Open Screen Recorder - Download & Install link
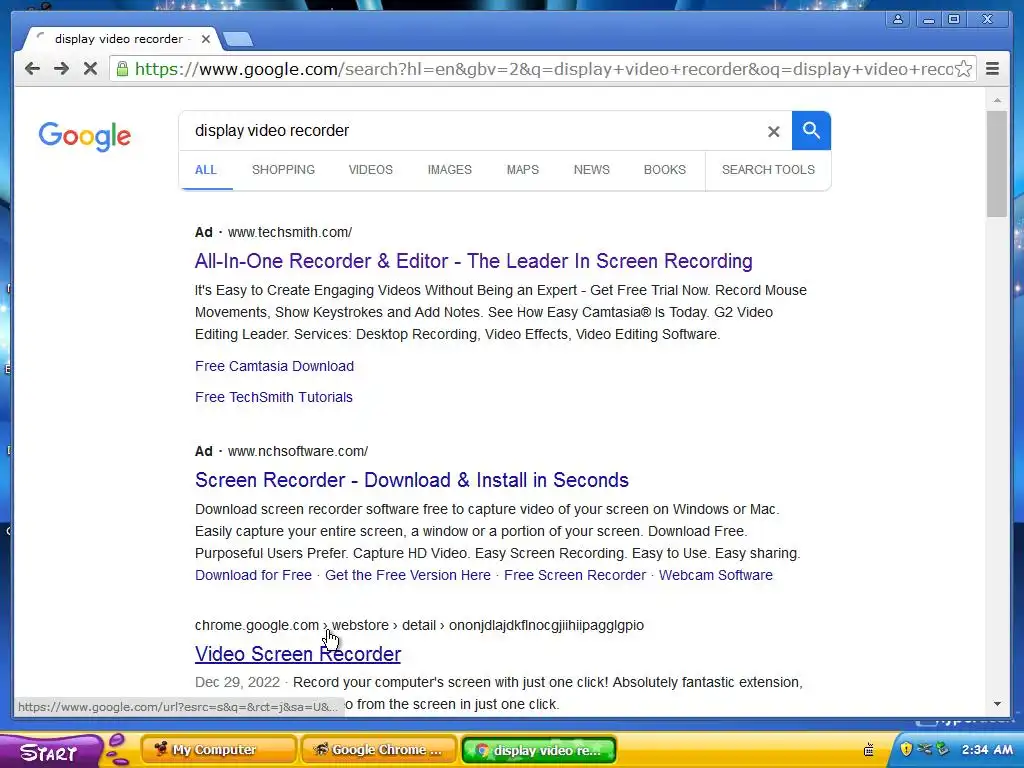This screenshot has width=1024, height=768. point(411,480)
